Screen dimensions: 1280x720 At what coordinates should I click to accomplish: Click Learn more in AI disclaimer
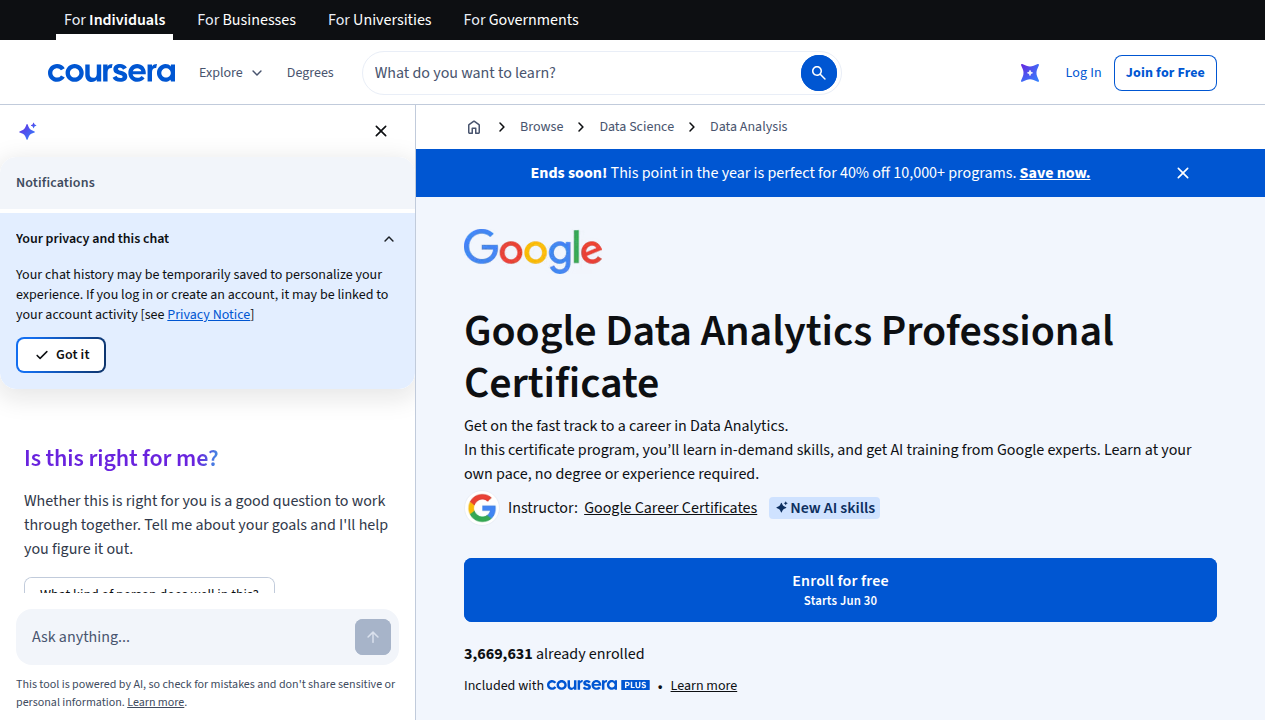tap(156, 703)
